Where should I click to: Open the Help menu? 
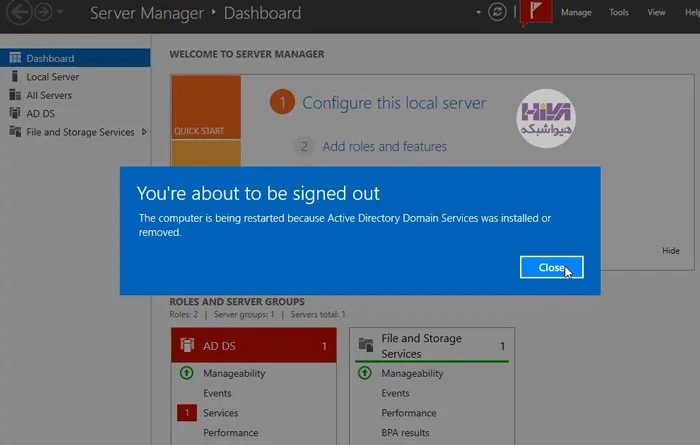coord(692,12)
